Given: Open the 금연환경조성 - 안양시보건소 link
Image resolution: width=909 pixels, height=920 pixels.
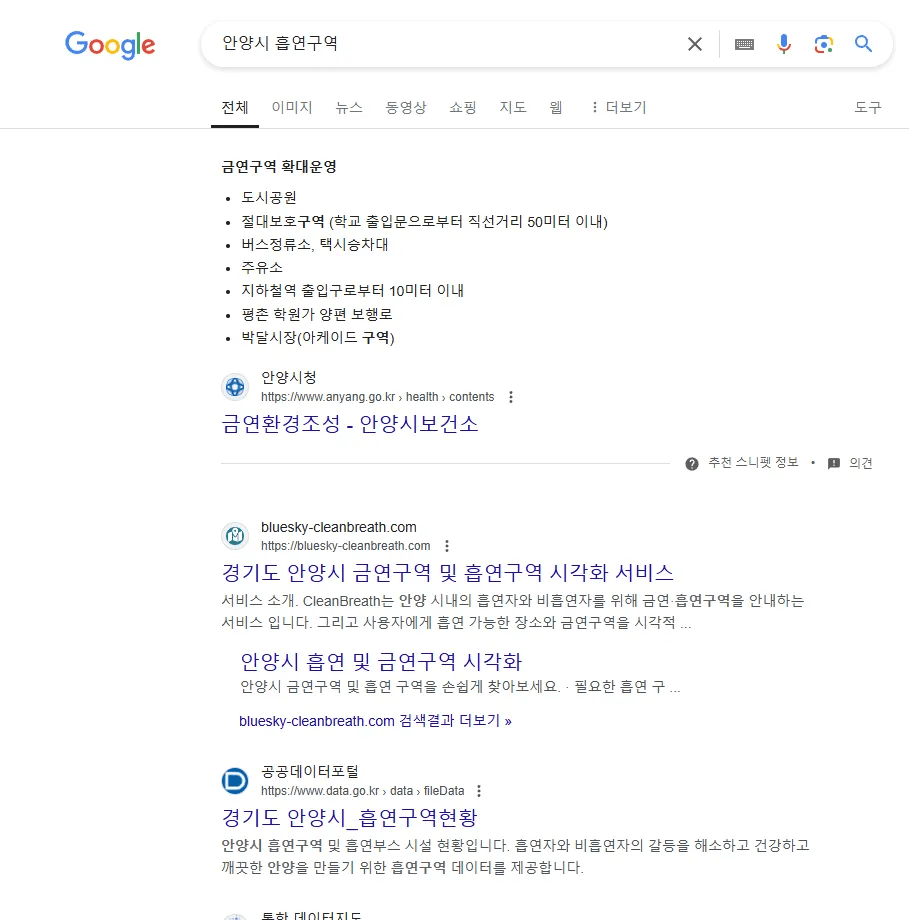Looking at the screenshot, I should click(x=350, y=424).
